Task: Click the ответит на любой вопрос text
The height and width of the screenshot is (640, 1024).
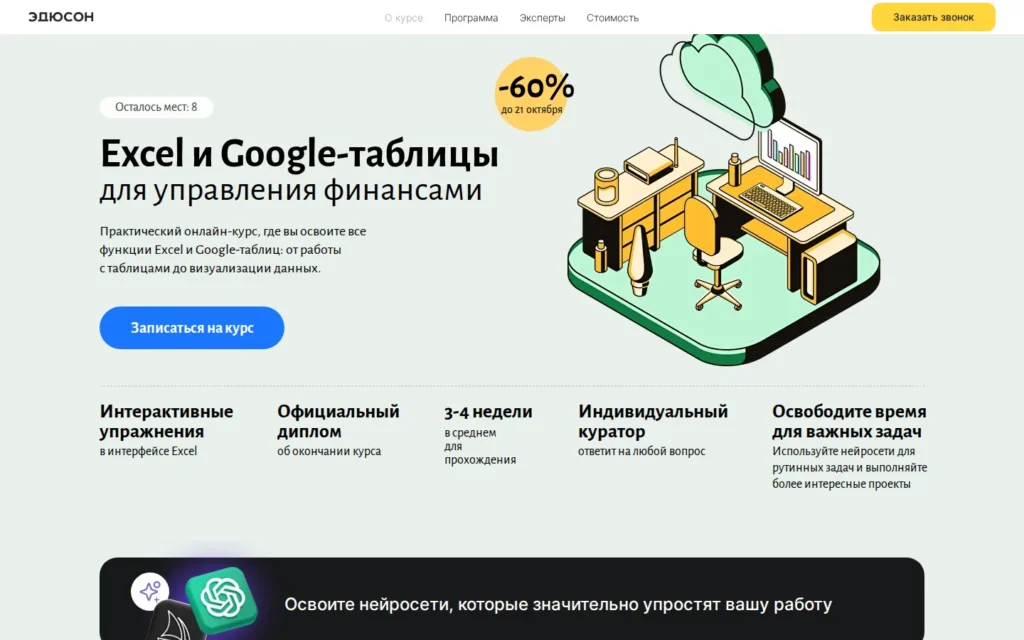Action: click(x=642, y=451)
